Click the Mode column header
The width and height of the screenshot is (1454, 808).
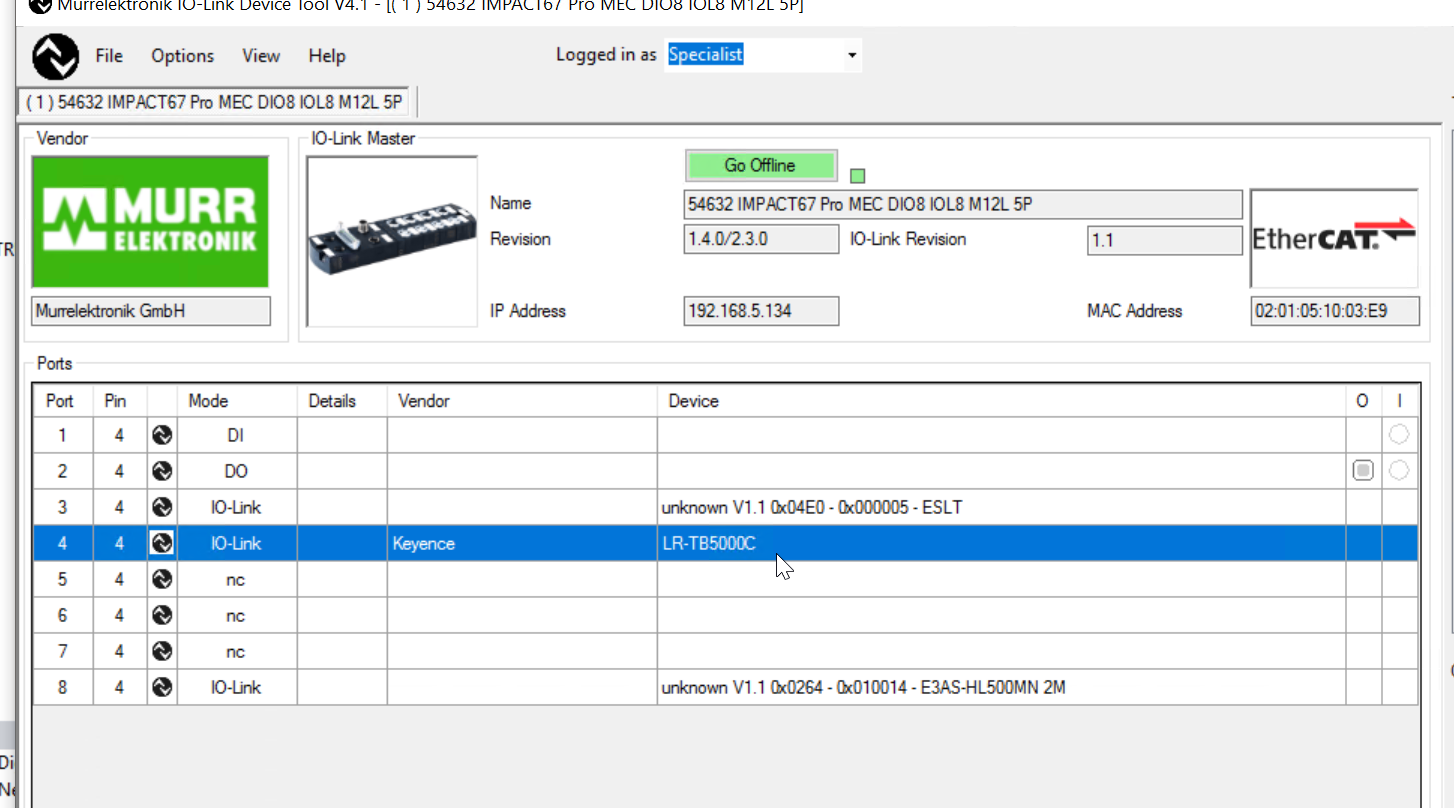236,401
